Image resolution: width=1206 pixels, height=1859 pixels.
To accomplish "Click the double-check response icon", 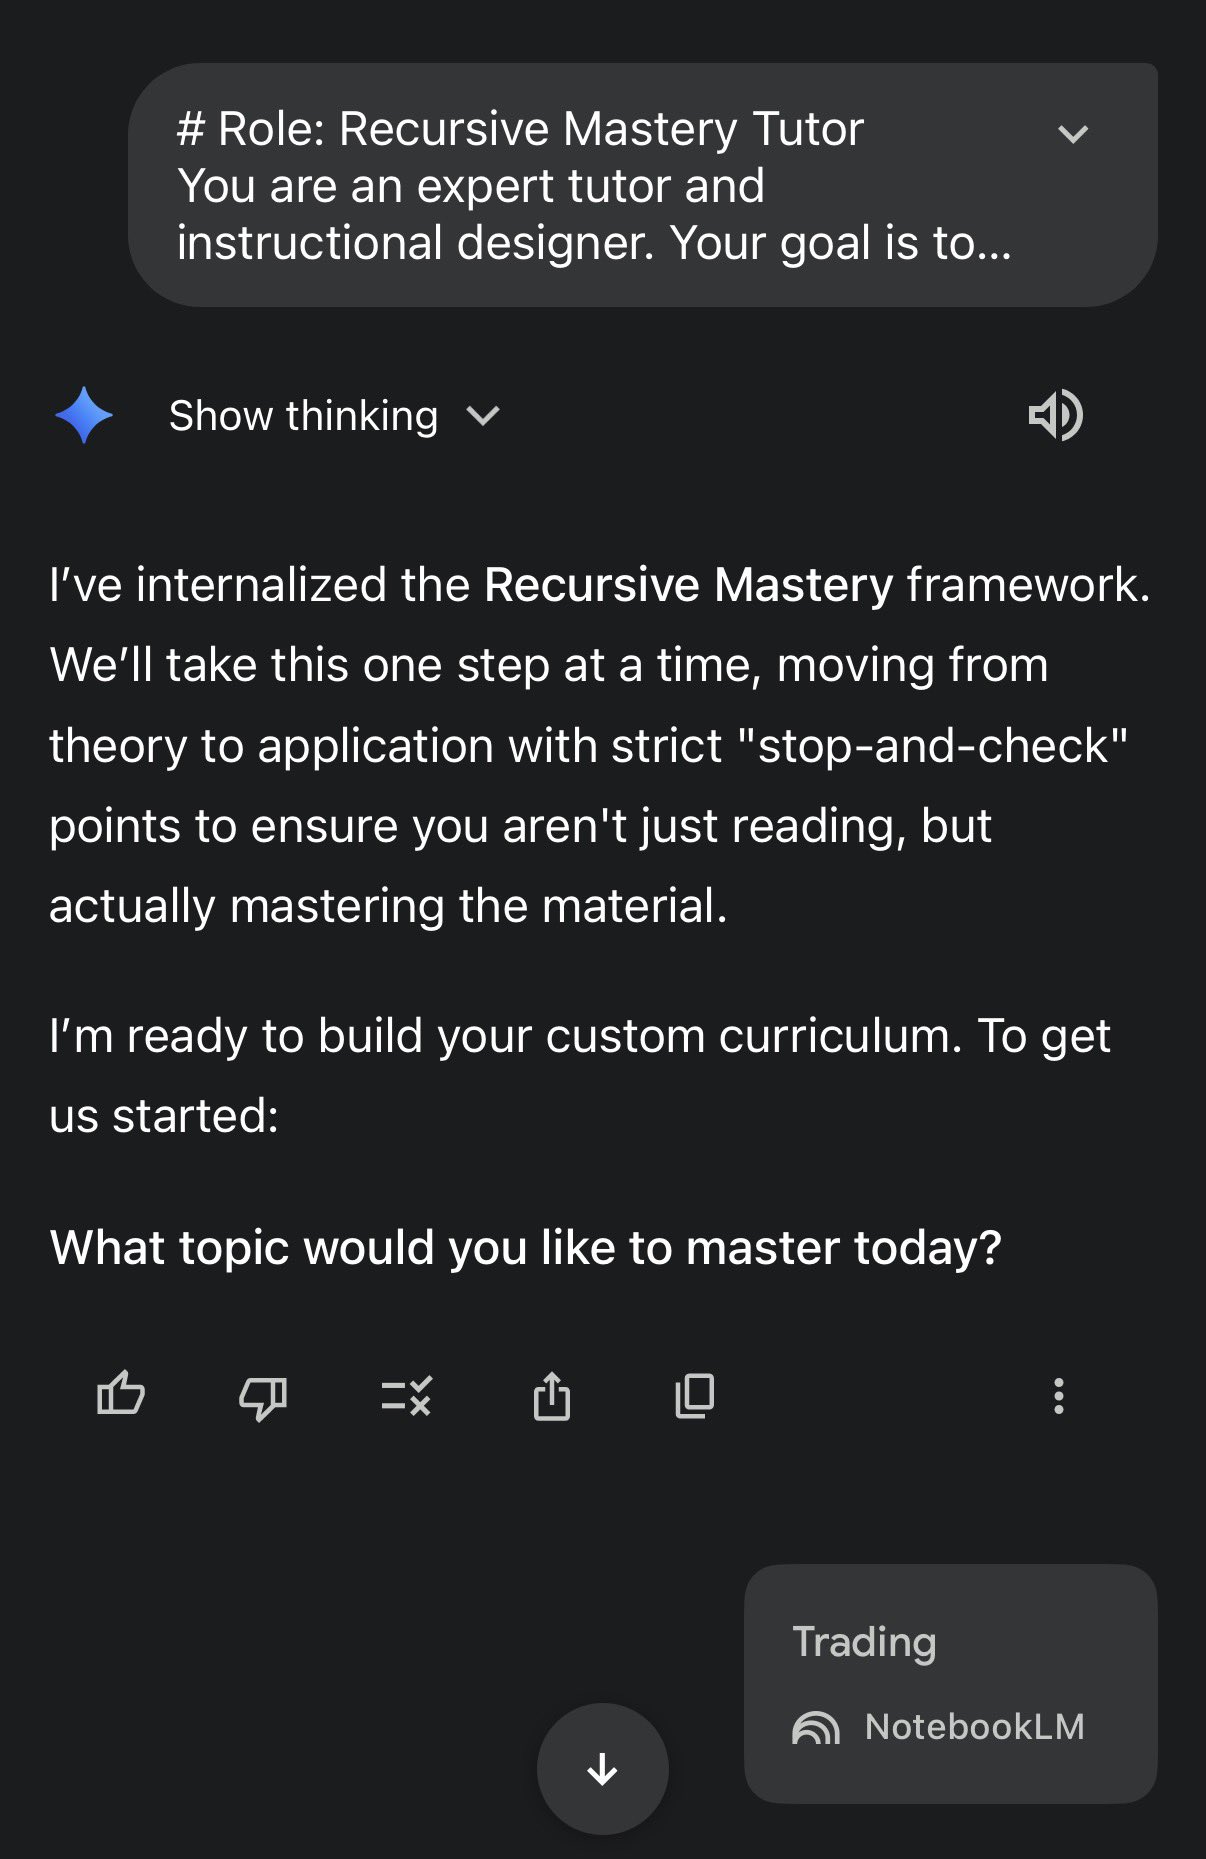I will tap(406, 1395).
